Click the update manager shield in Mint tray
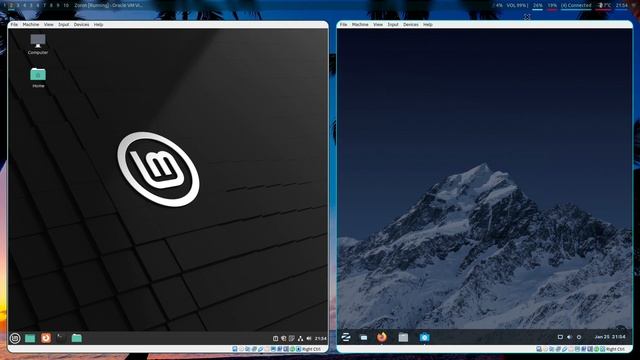 [x=284, y=338]
